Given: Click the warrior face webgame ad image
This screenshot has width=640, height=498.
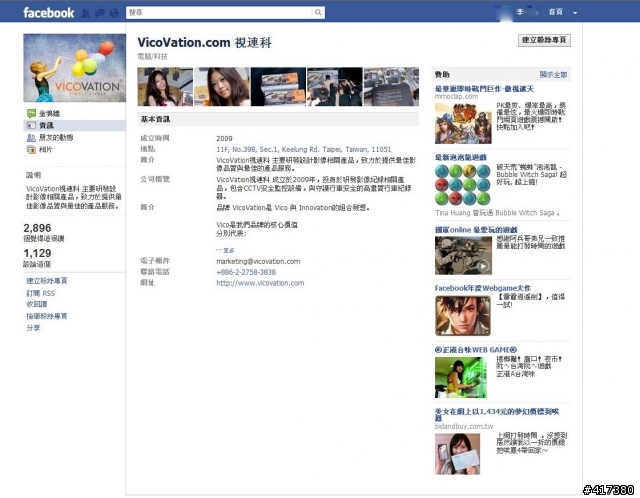Looking at the screenshot, I should [x=463, y=316].
